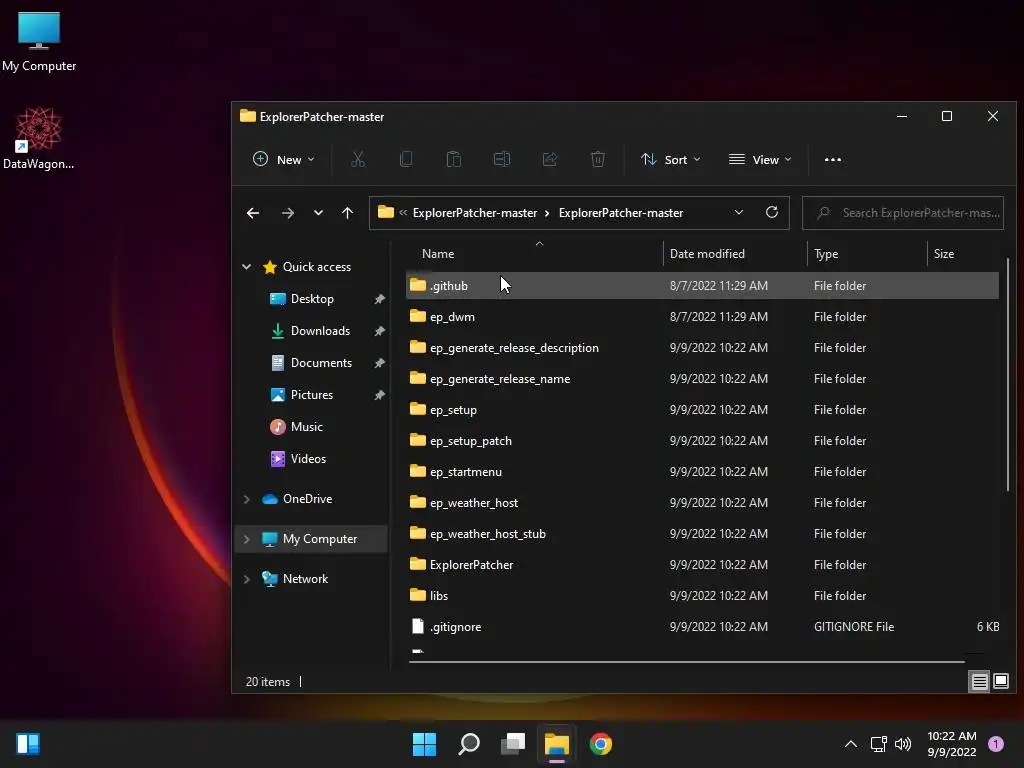Select Downloads in Quick access
1024x768 pixels.
click(x=320, y=330)
